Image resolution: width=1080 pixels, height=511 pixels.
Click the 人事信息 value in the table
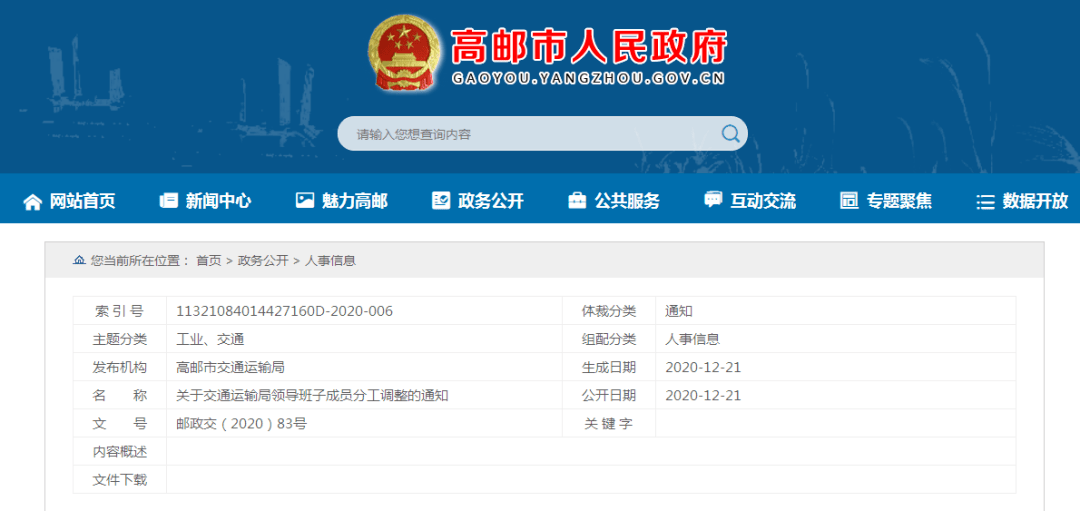[x=692, y=340]
